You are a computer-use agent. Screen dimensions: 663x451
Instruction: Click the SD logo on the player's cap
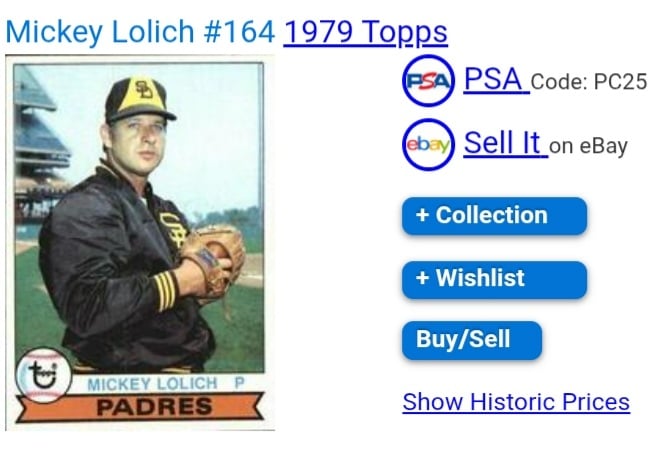tap(144, 89)
